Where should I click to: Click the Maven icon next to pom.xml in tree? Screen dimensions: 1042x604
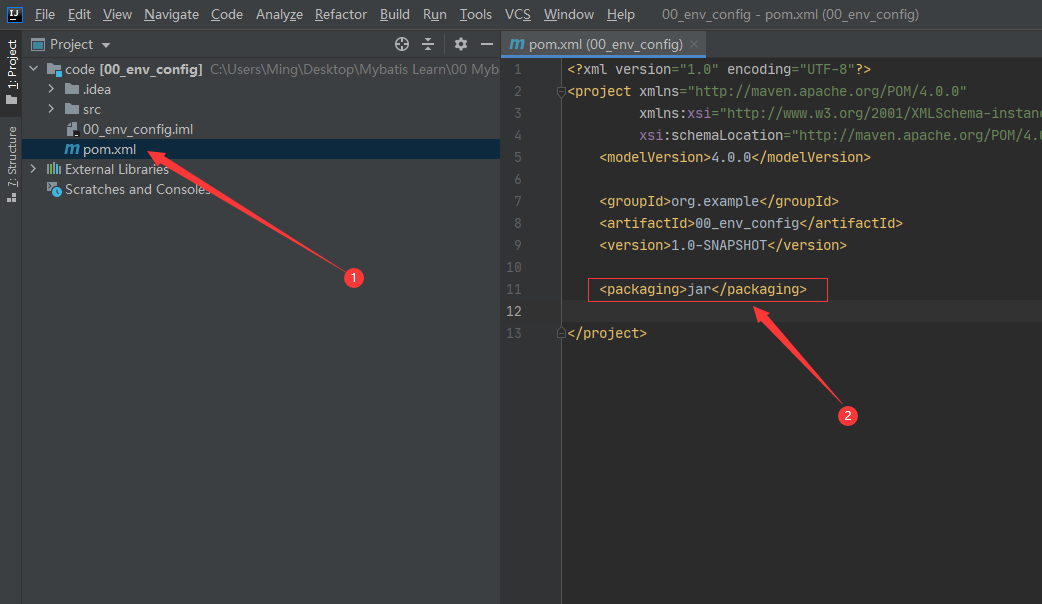click(72, 149)
